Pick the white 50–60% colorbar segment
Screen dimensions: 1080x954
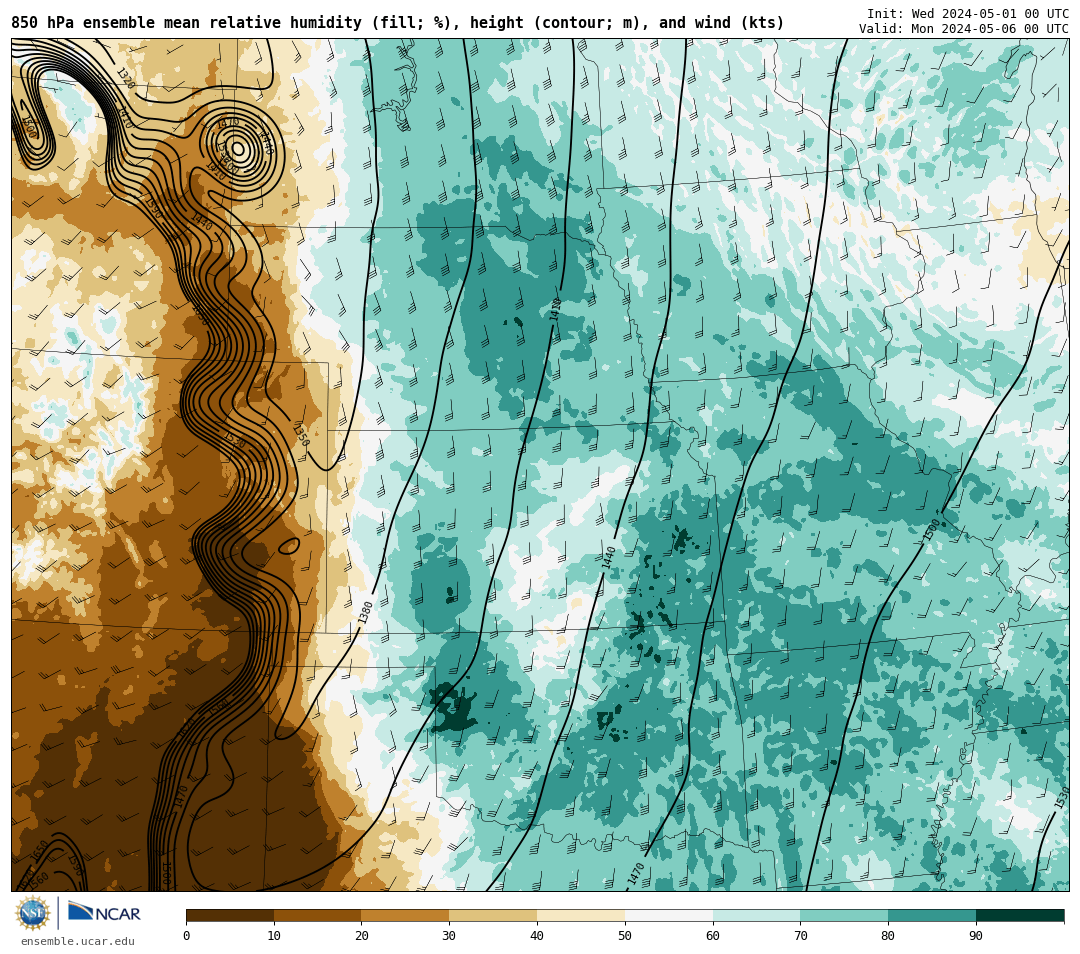click(x=669, y=916)
